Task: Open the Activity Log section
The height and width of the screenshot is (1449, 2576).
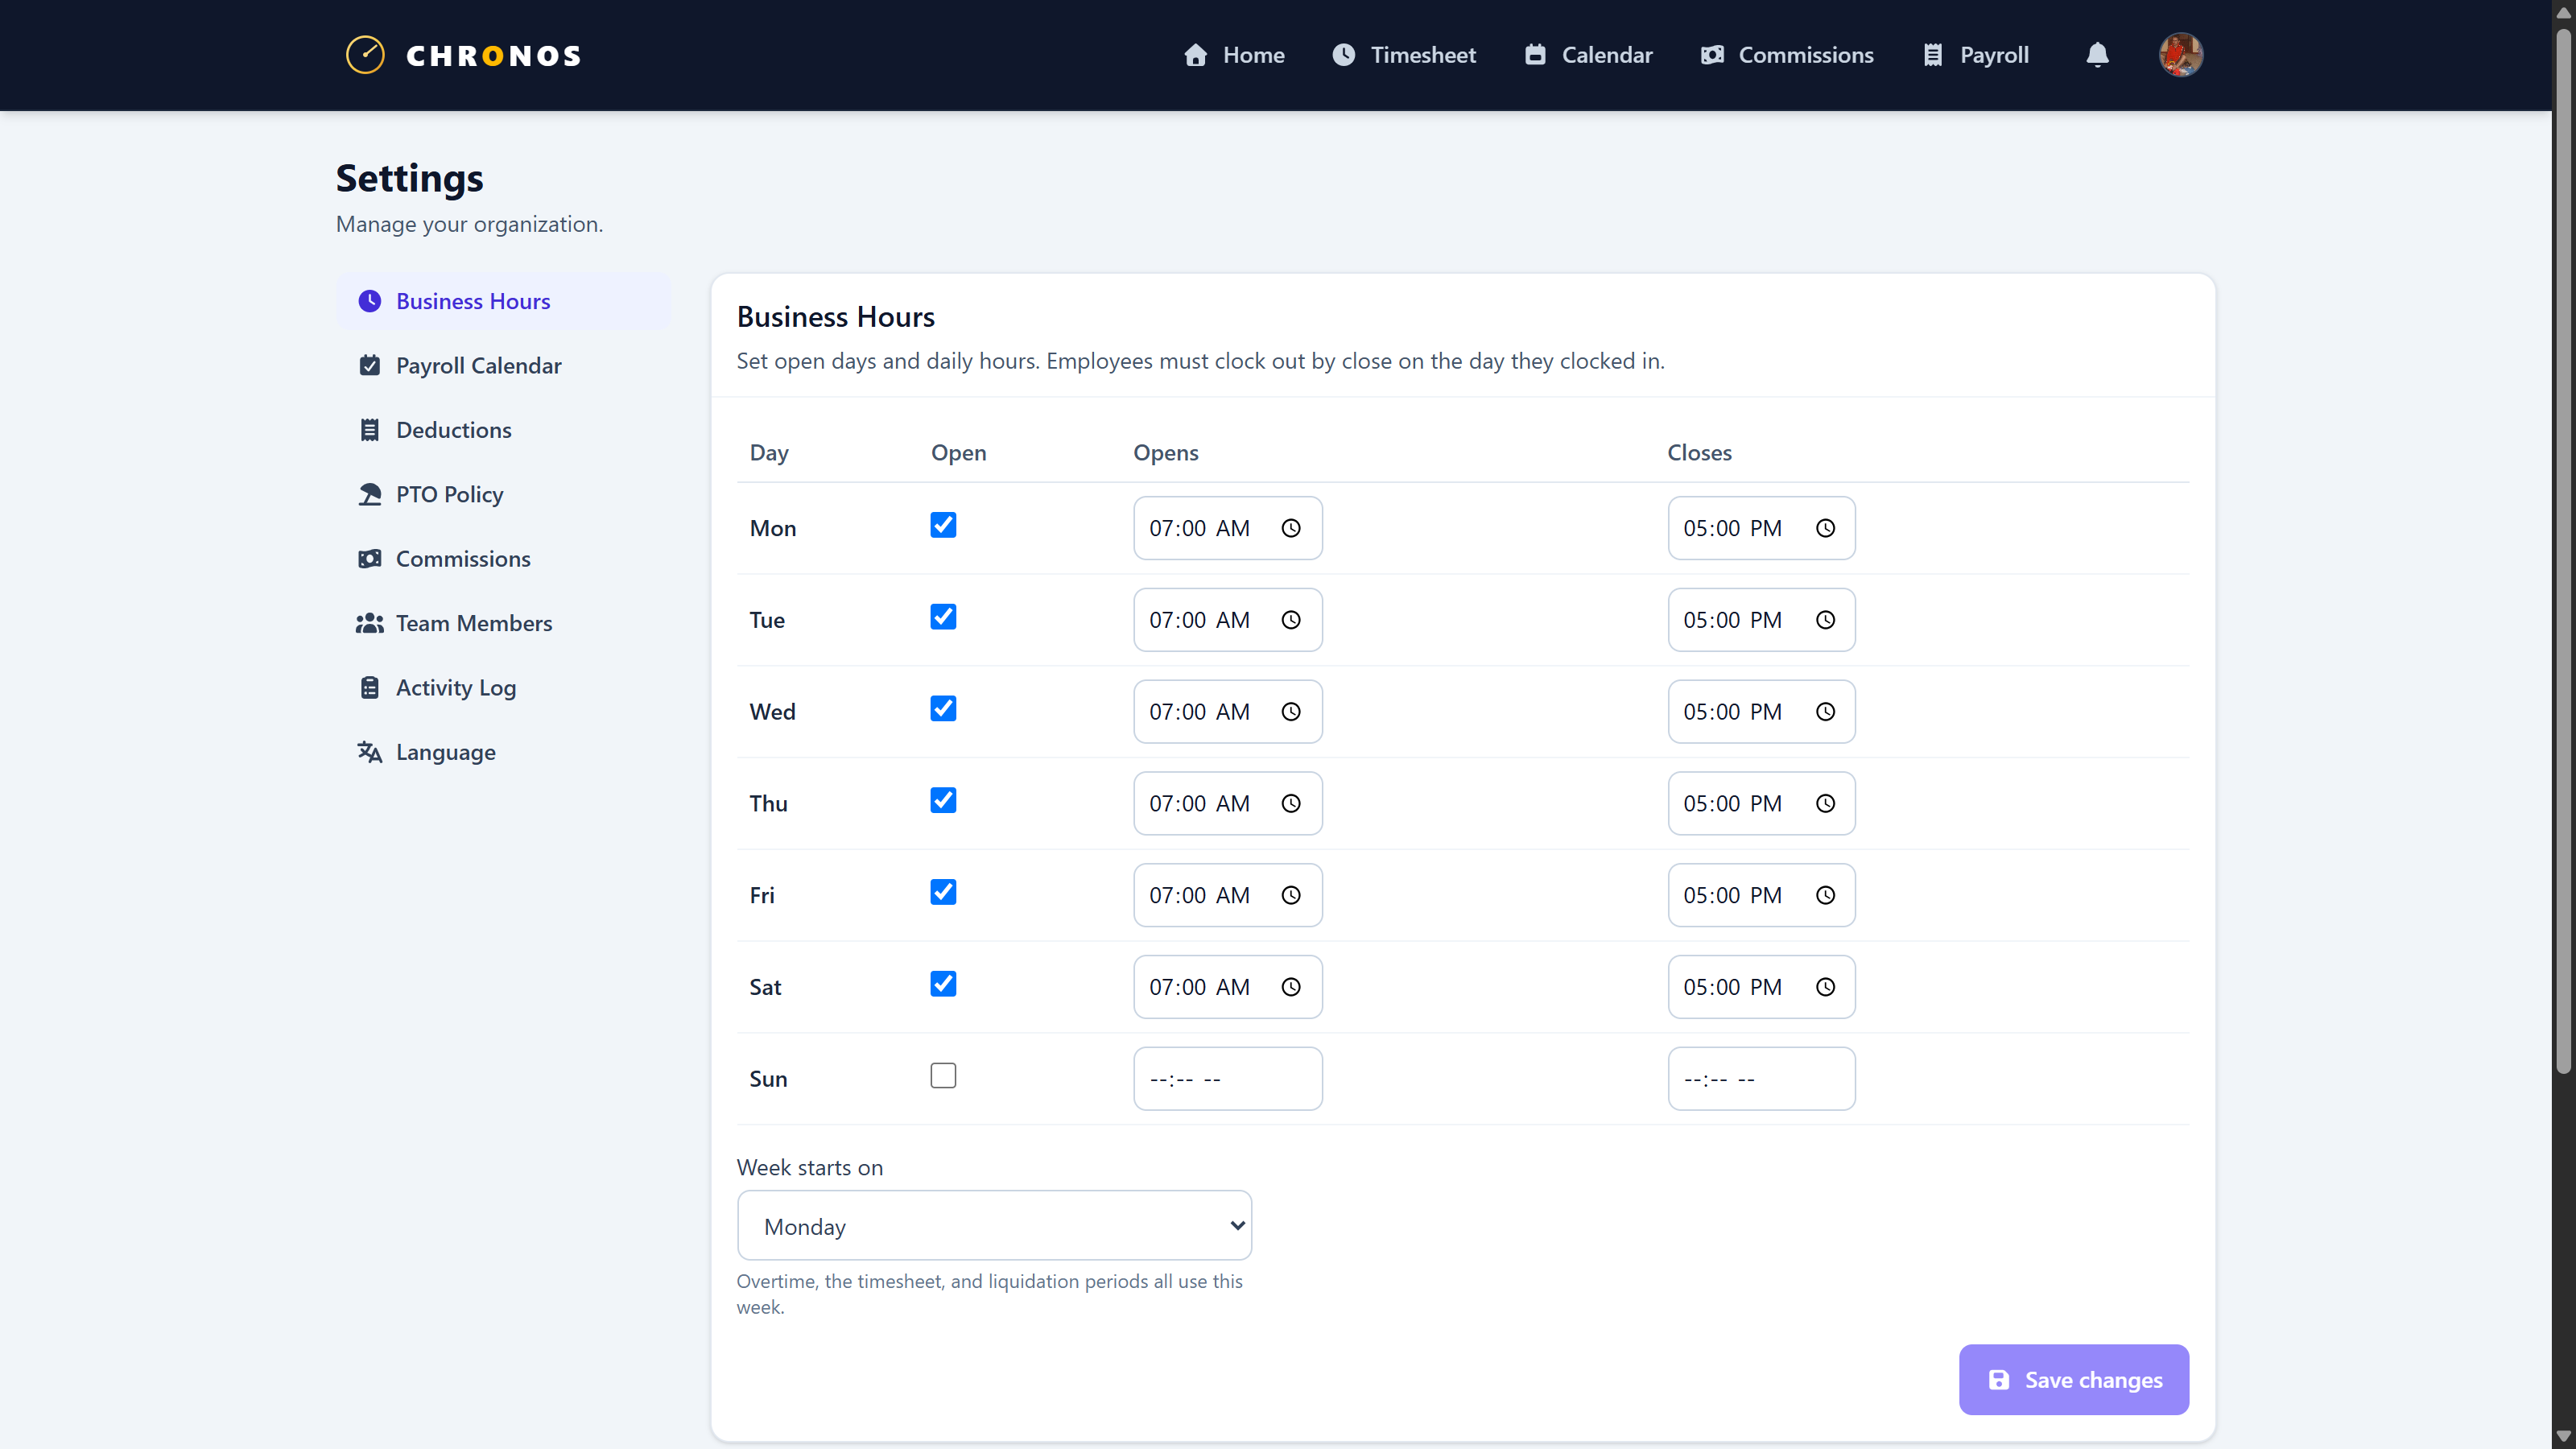Action: 503,688
